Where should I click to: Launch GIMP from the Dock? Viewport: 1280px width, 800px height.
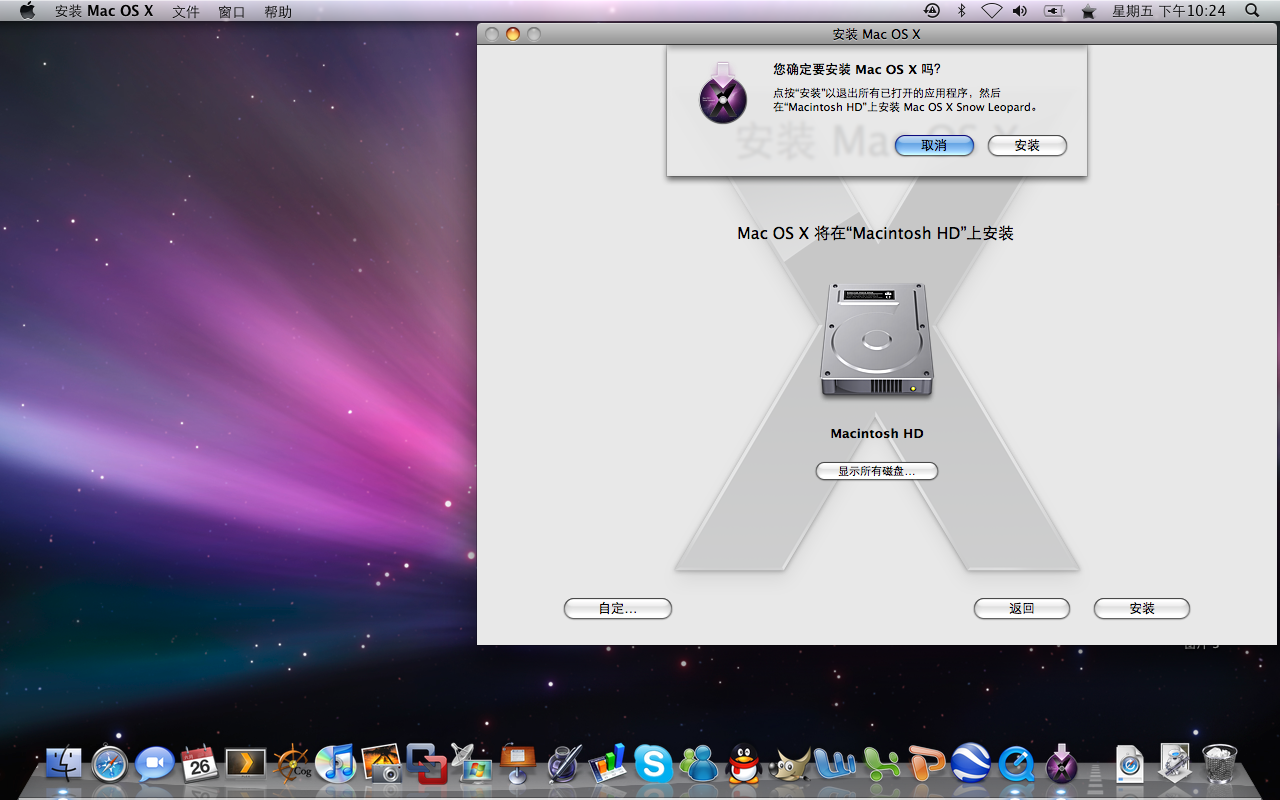pyautogui.click(x=790, y=764)
